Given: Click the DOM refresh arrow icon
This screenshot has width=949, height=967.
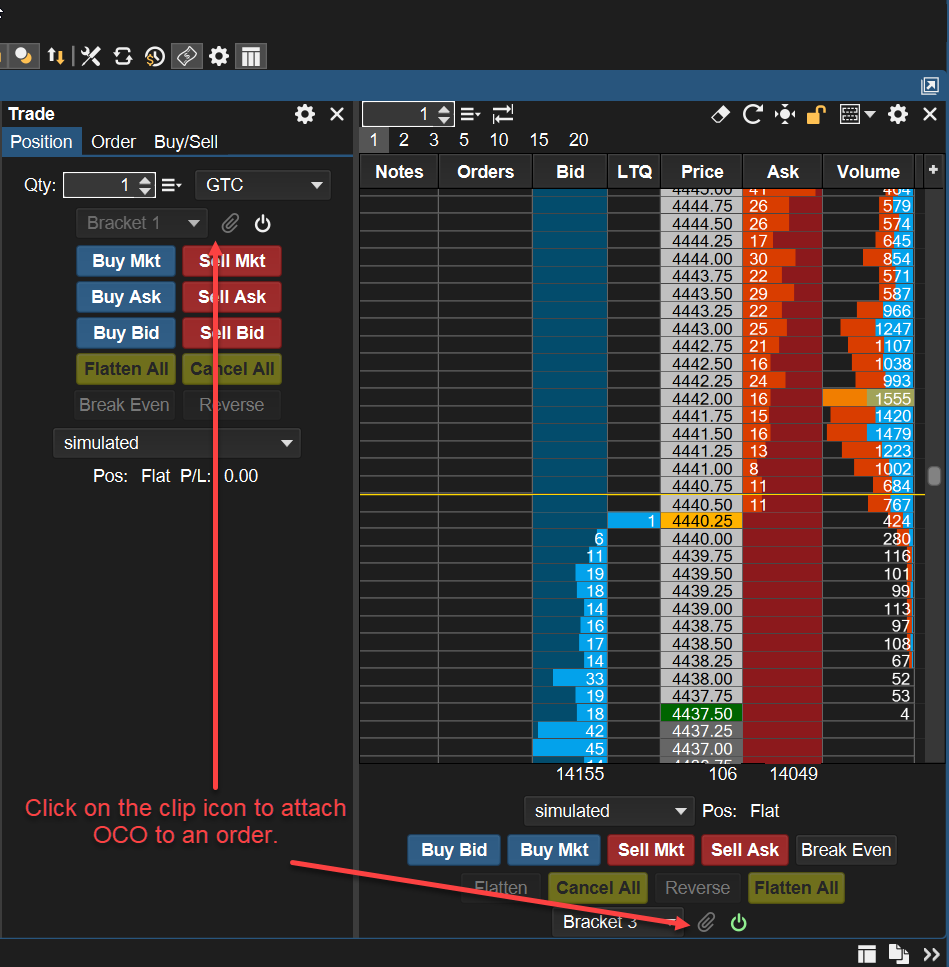Looking at the screenshot, I should coord(753,115).
